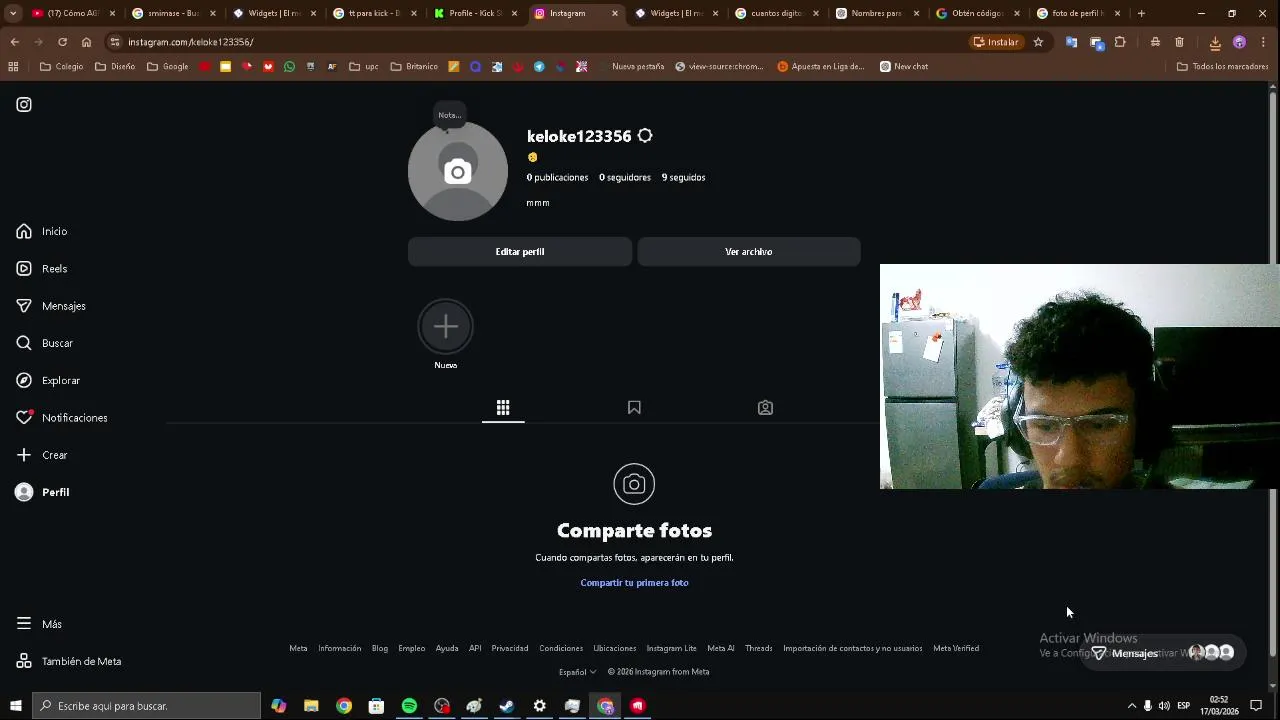Viewport: 1280px width, 720px height.
Task: Click the Ver archivo button
Action: coord(749,252)
